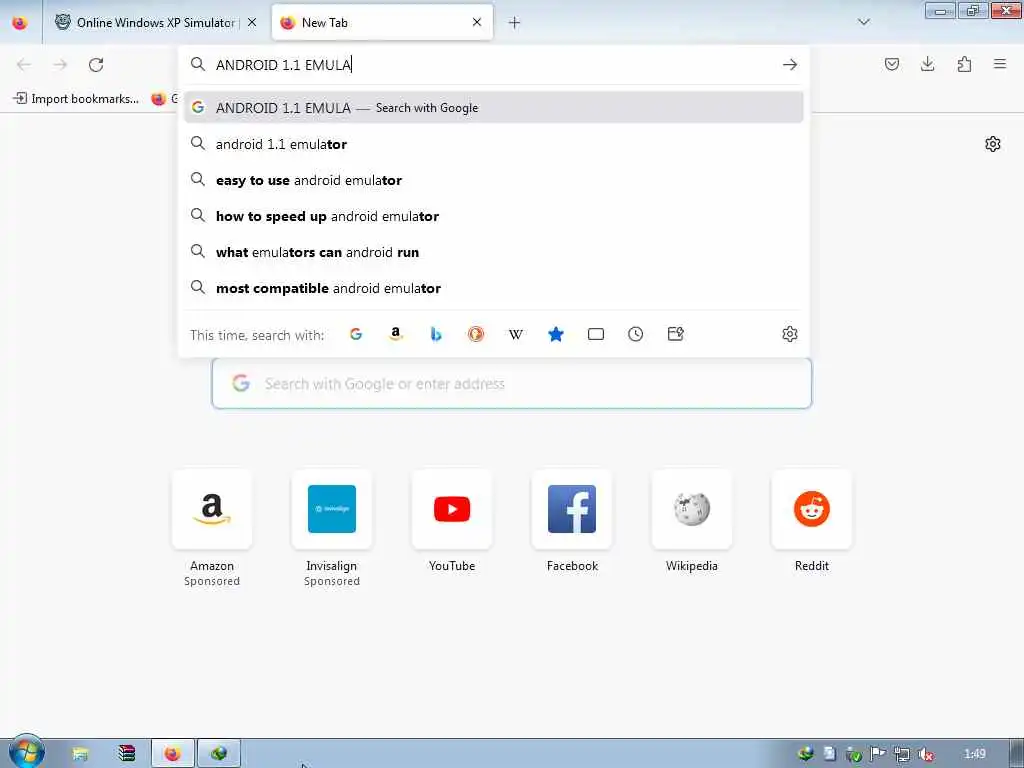The width and height of the screenshot is (1024, 768).
Task: Go forward one page
Action: pos(60,65)
